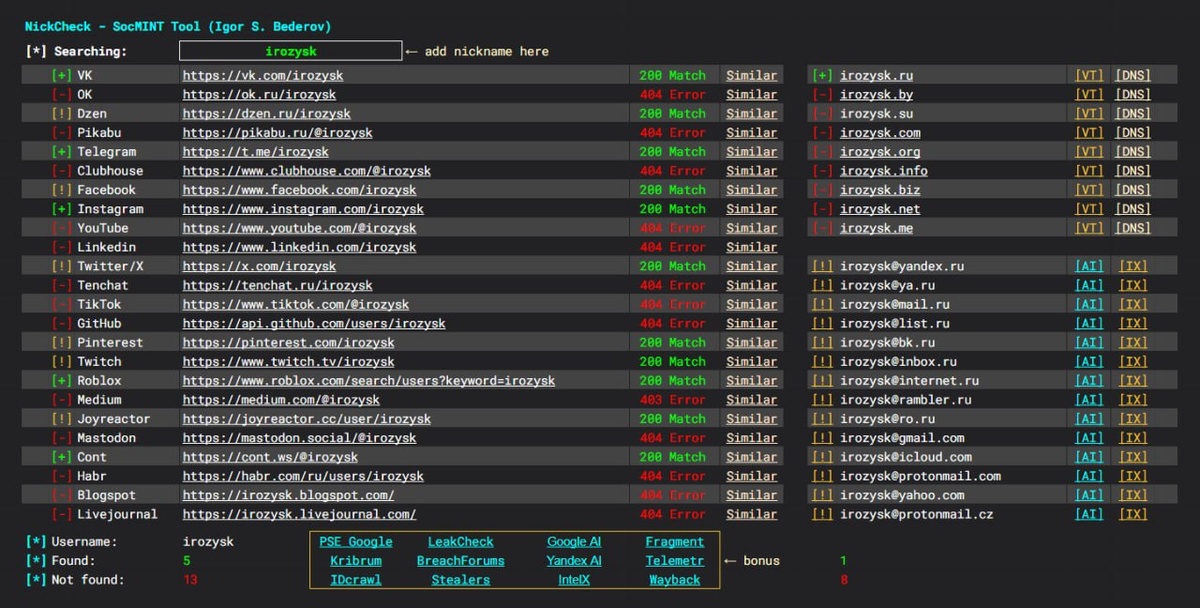This screenshot has height=608, width=1200.
Task: Open the tenchat.ru/irozysk link
Action: point(278,285)
